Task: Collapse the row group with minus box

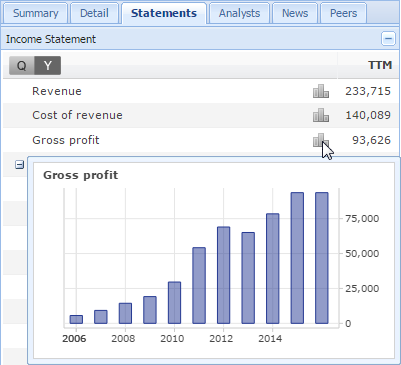Action: coord(20,164)
